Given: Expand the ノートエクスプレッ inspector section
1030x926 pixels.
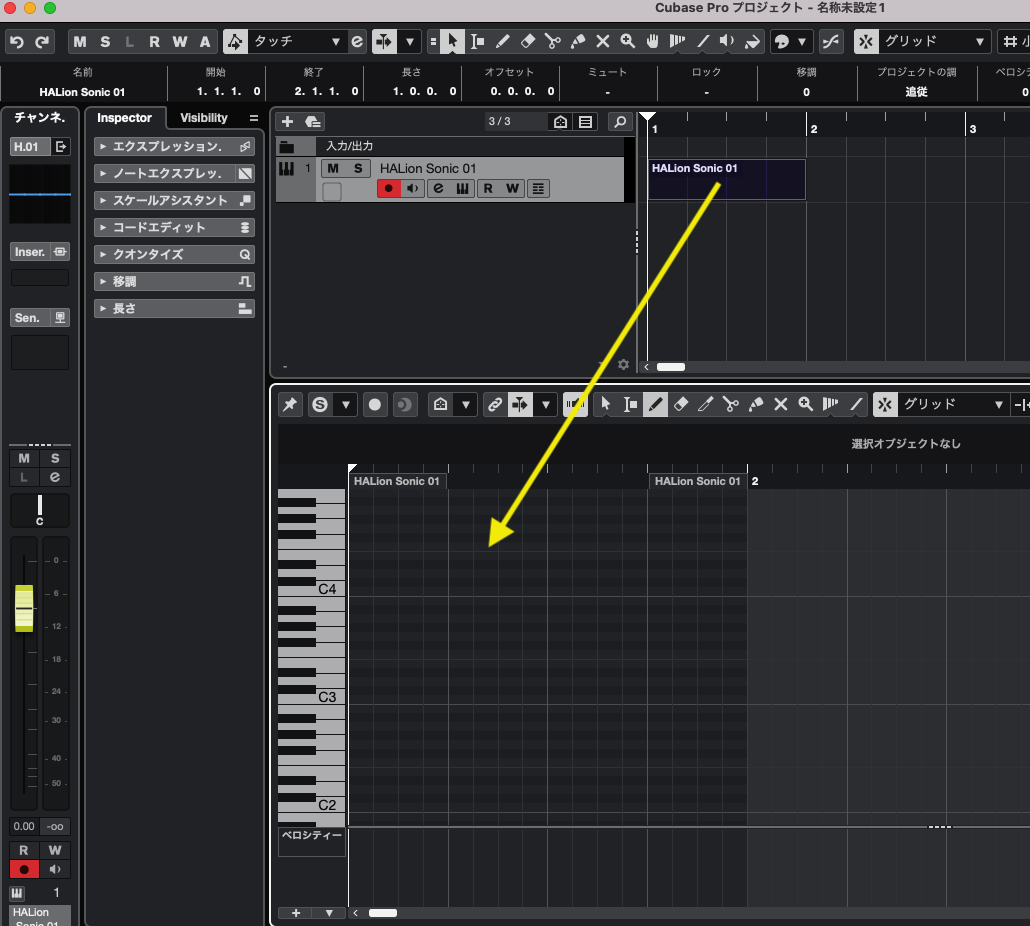Looking at the screenshot, I should (174, 173).
